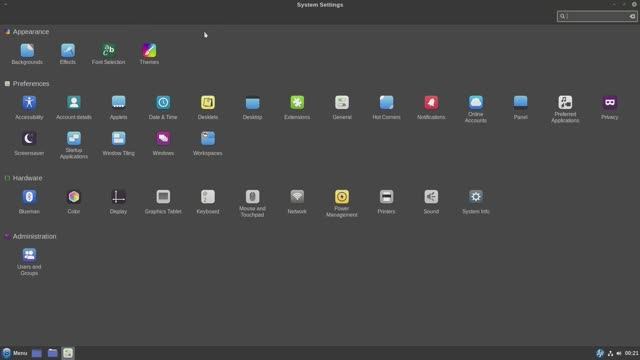
Task: Open Mouse and Touchpad settings
Action: pyautogui.click(x=252, y=204)
